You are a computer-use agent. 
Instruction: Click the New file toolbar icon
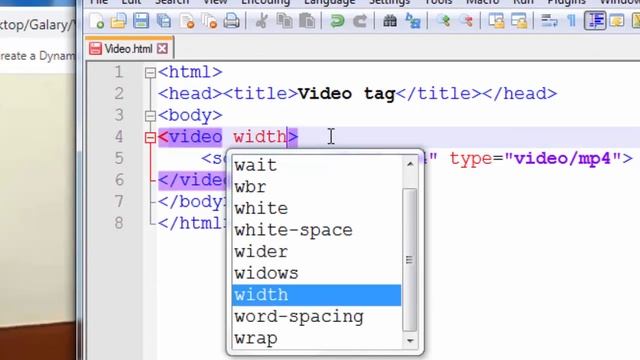(x=97, y=20)
